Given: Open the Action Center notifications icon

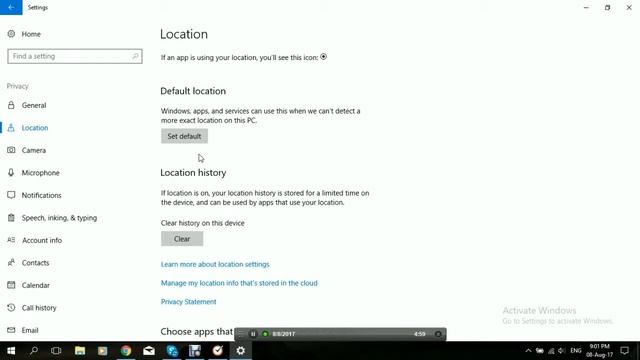Looking at the screenshot, I should [624, 351].
